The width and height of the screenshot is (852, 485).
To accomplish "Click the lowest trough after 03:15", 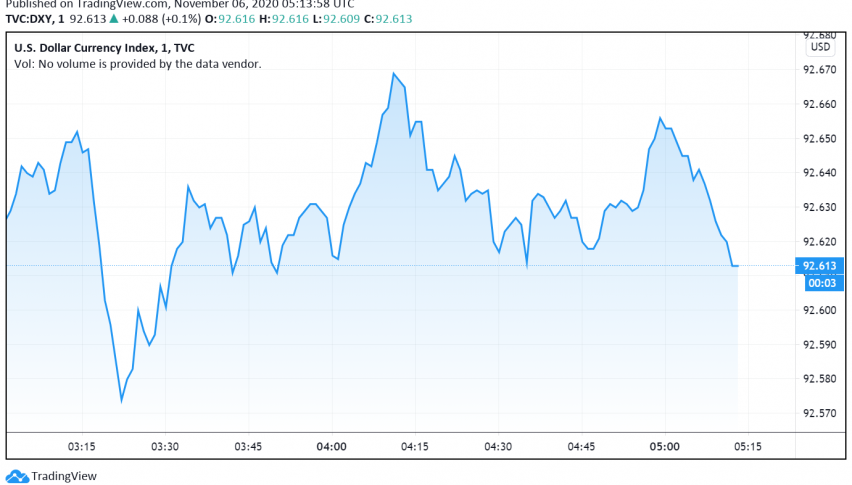I will pos(121,402).
